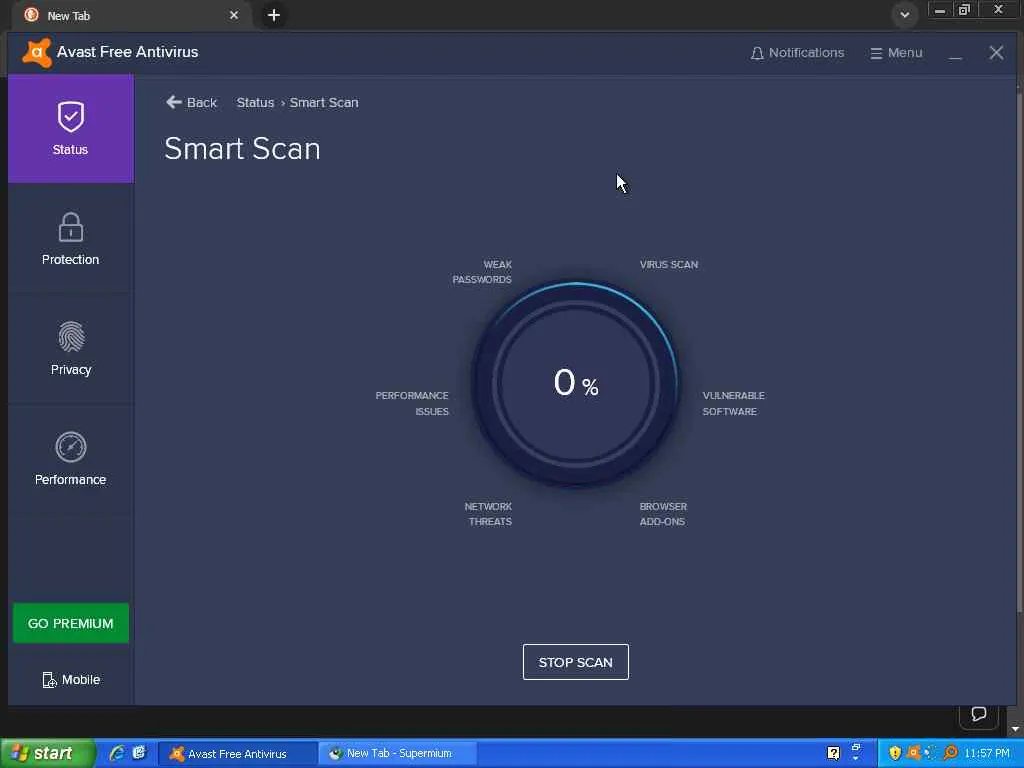Click the magnifier tray icon
Screen dimensions: 1024x768
(950, 754)
